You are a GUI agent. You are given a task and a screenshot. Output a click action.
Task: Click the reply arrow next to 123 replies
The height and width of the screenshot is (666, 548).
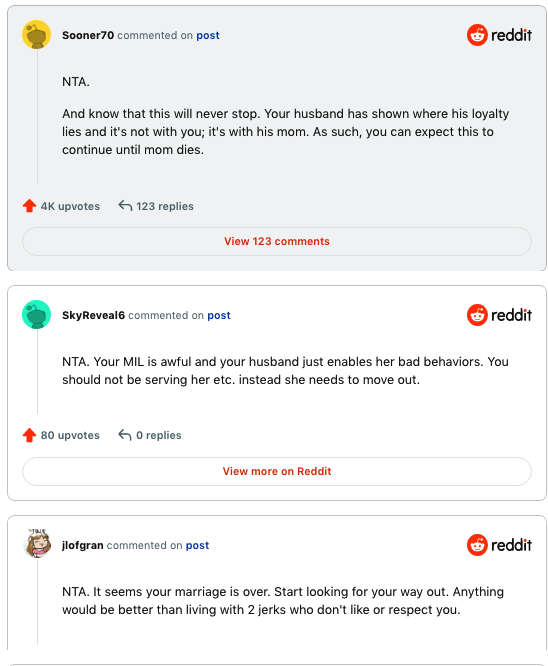125,206
